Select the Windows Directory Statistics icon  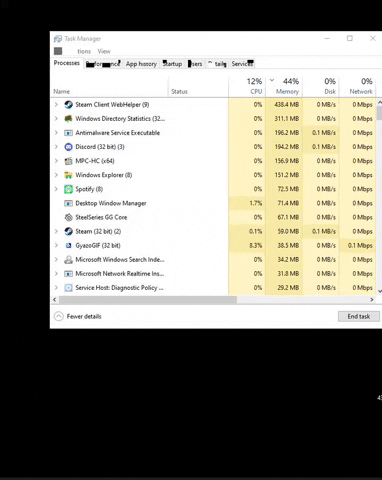(x=68, y=119)
